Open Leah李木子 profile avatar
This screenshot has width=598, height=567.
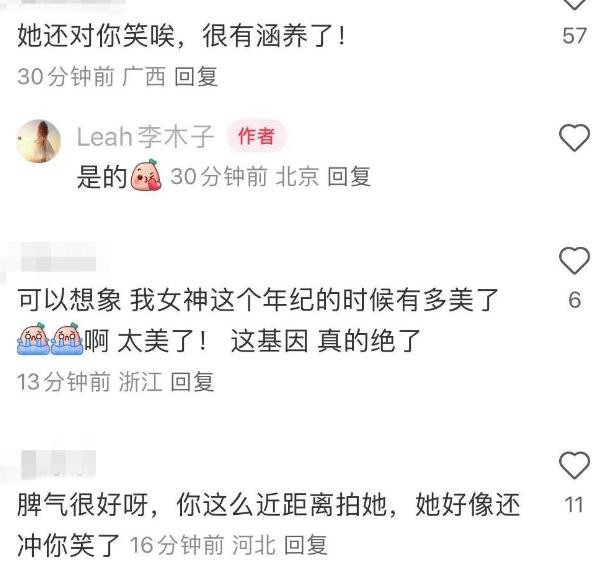39,141
